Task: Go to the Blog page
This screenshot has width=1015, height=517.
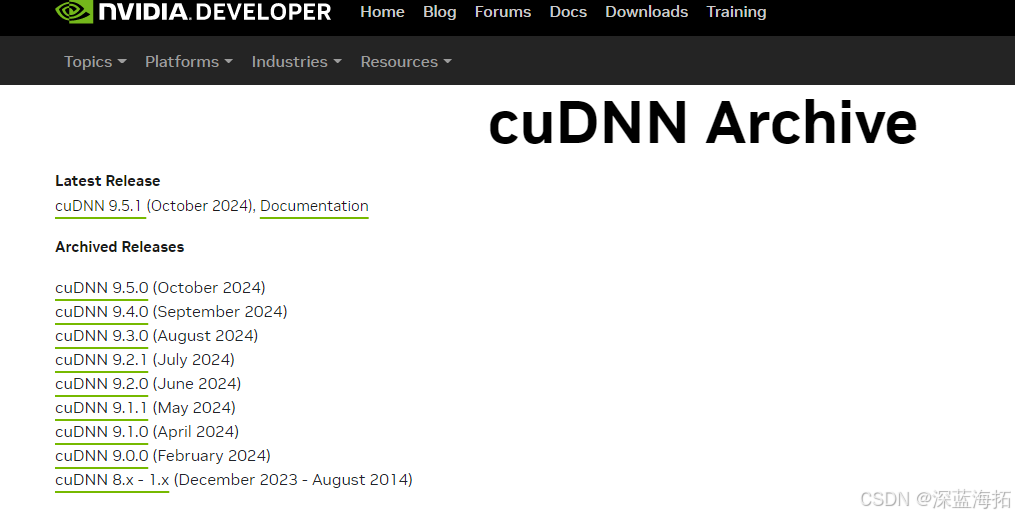Action: point(440,12)
